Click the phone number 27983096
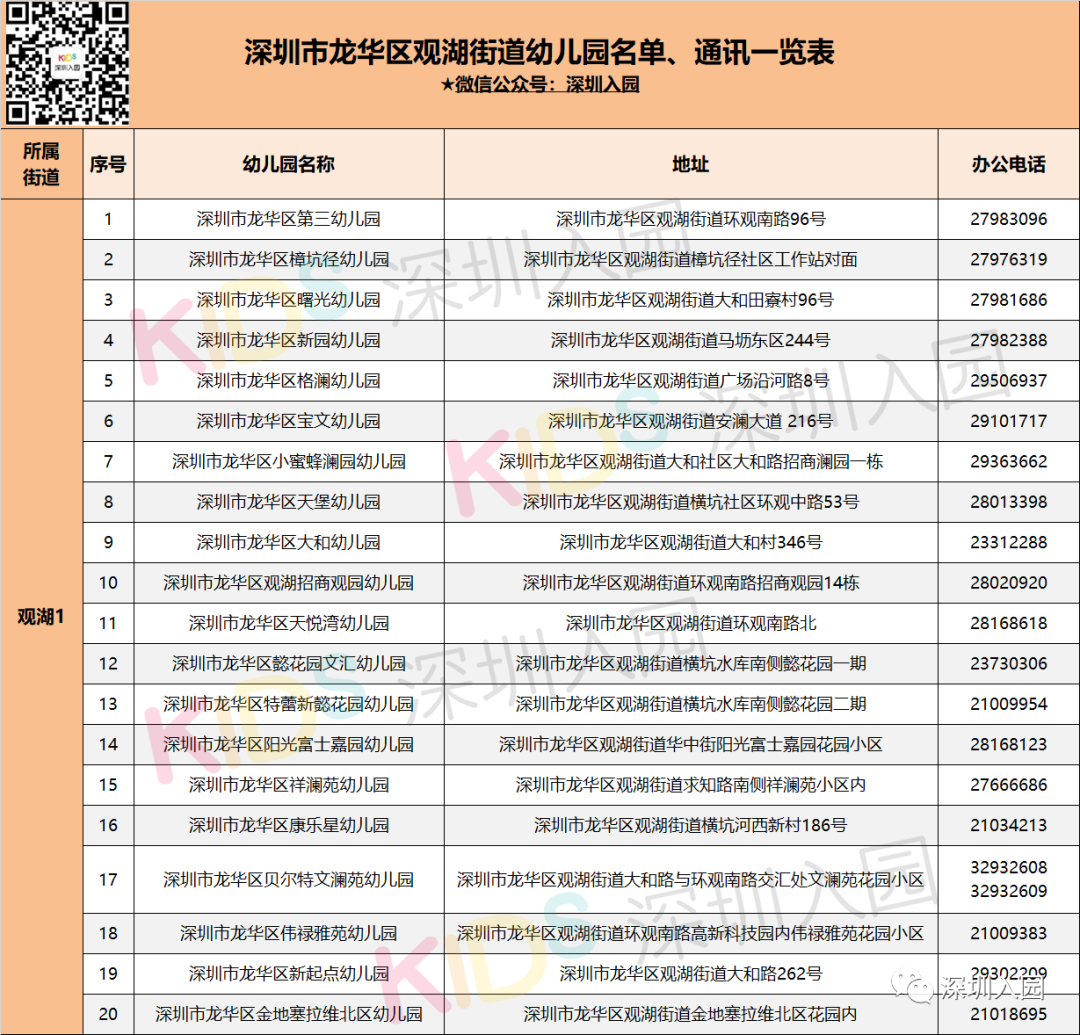This screenshot has width=1080, height=1035. tap(1008, 219)
